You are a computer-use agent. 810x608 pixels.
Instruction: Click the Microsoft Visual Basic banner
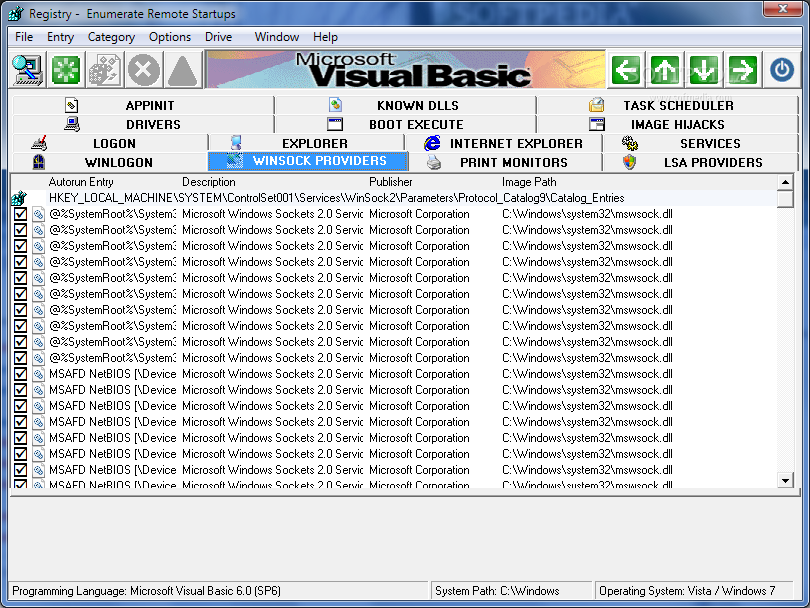pyautogui.click(x=406, y=70)
